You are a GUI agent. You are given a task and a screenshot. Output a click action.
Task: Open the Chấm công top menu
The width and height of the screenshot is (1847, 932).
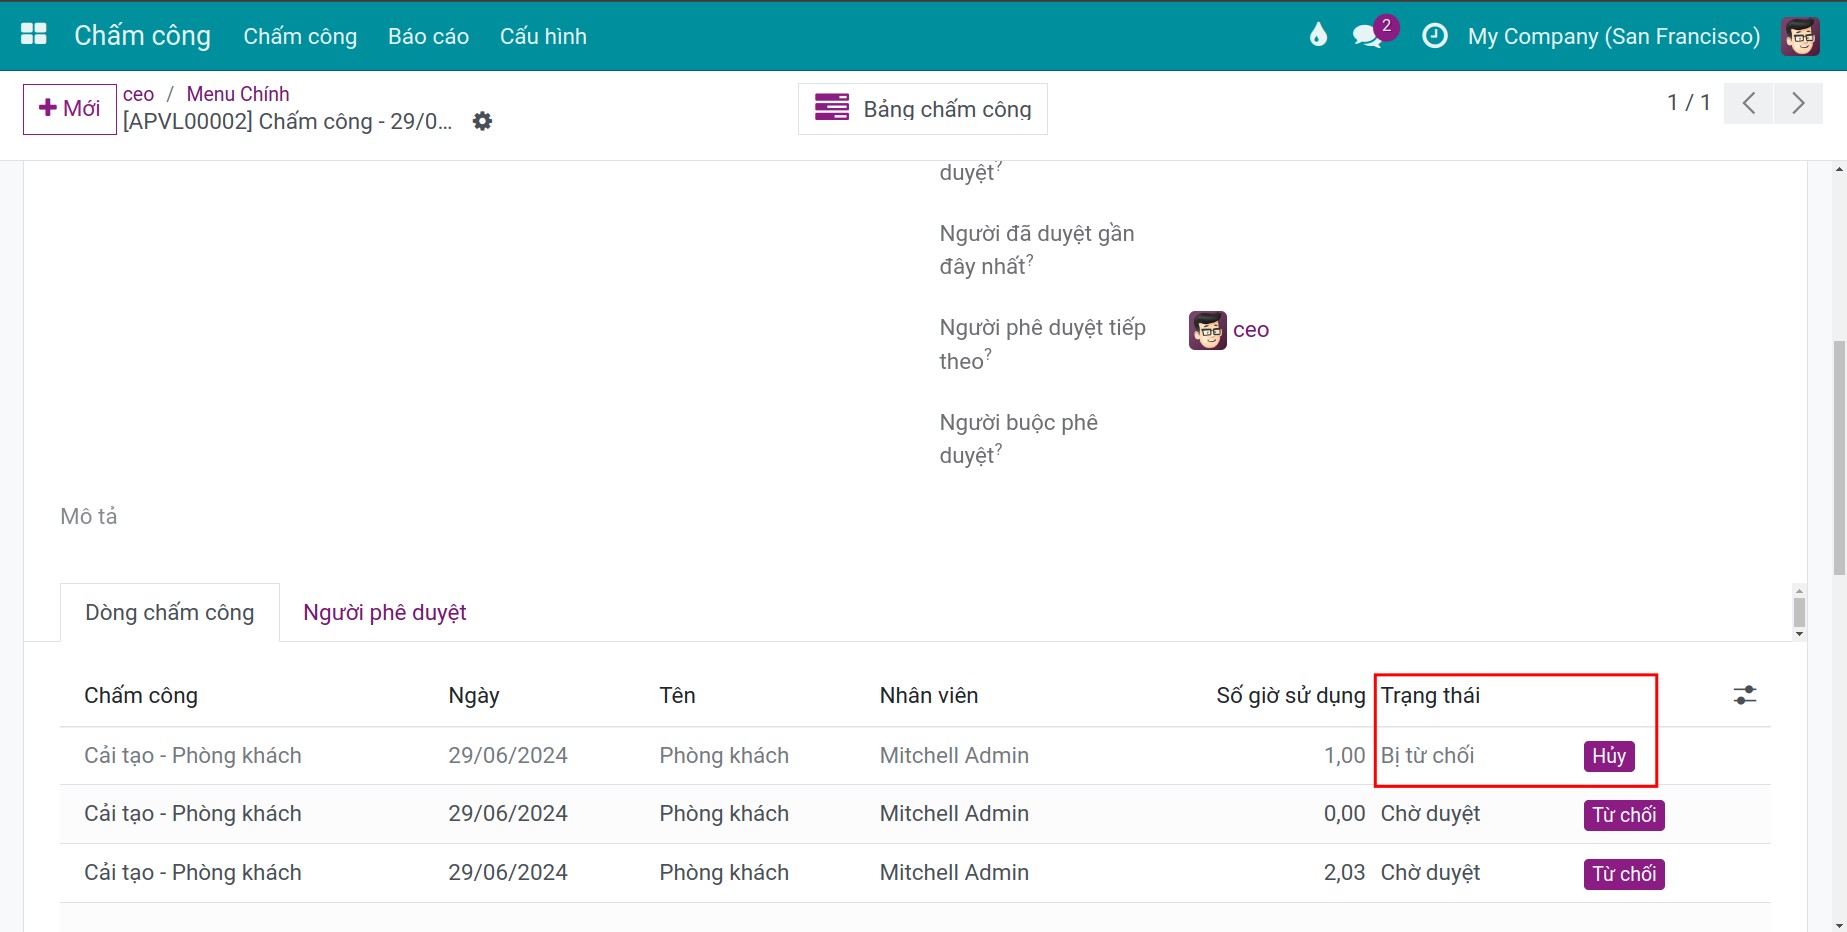pyautogui.click(x=300, y=36)
